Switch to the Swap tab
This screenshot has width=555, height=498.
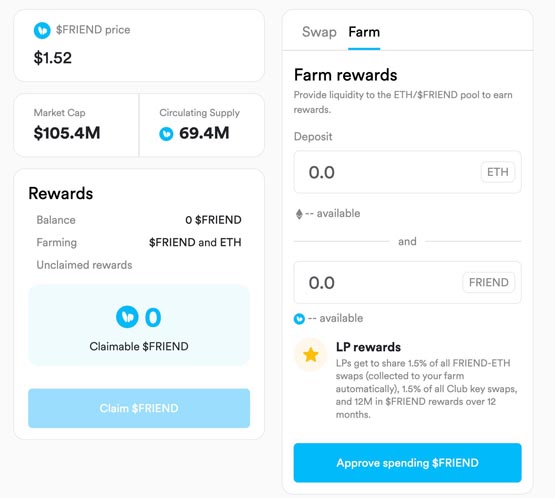tap(319, 32)
